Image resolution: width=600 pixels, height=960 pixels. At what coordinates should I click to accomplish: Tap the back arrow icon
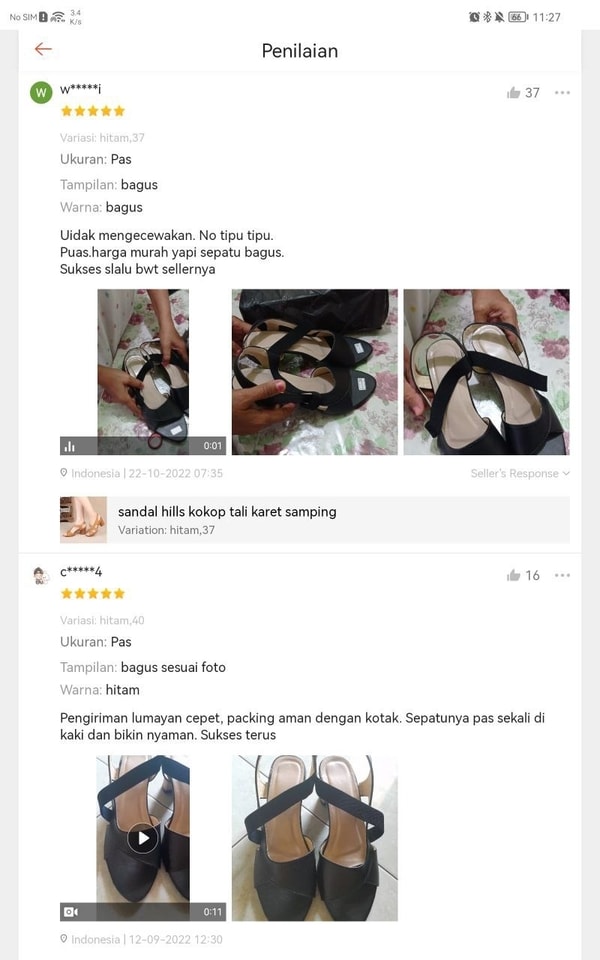(x=42, y=49)
